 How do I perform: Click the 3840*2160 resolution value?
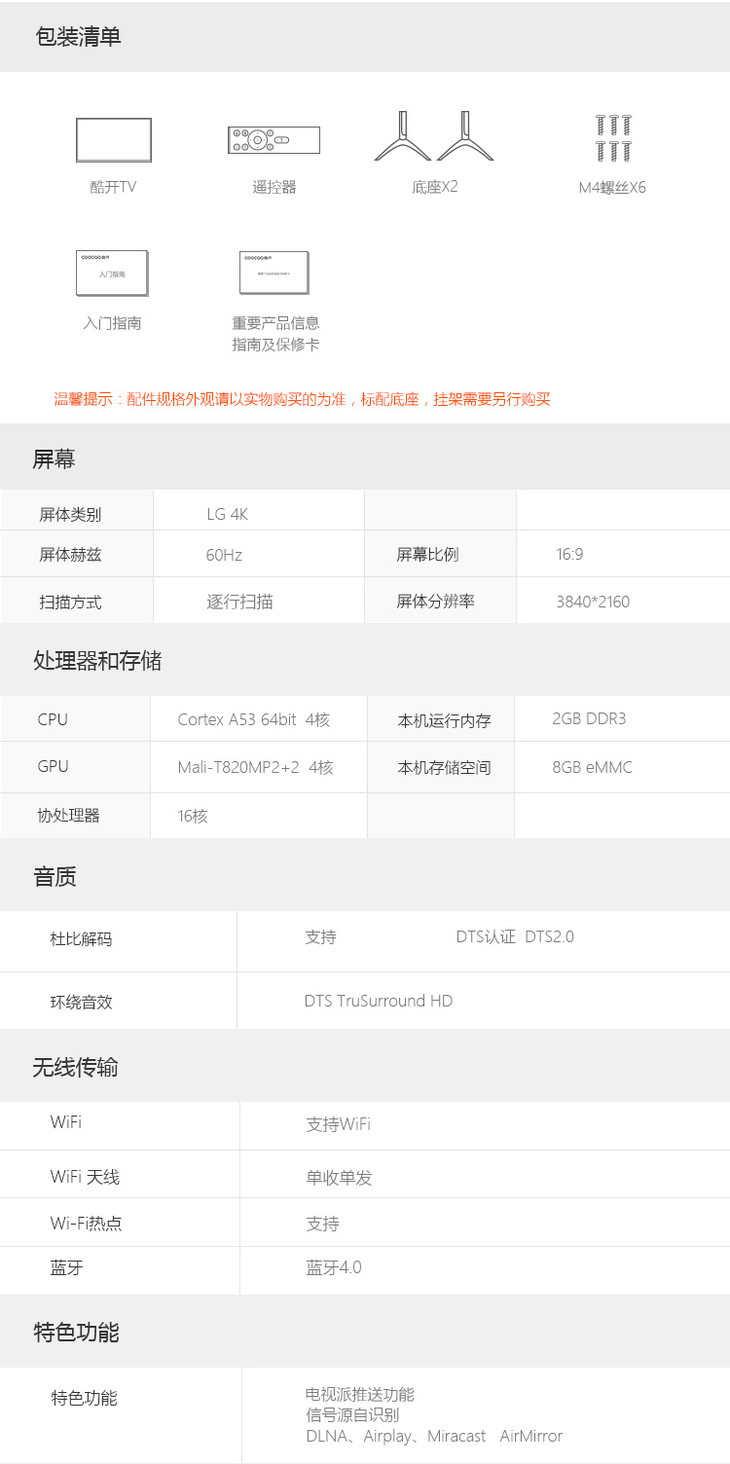click(593, 602)
